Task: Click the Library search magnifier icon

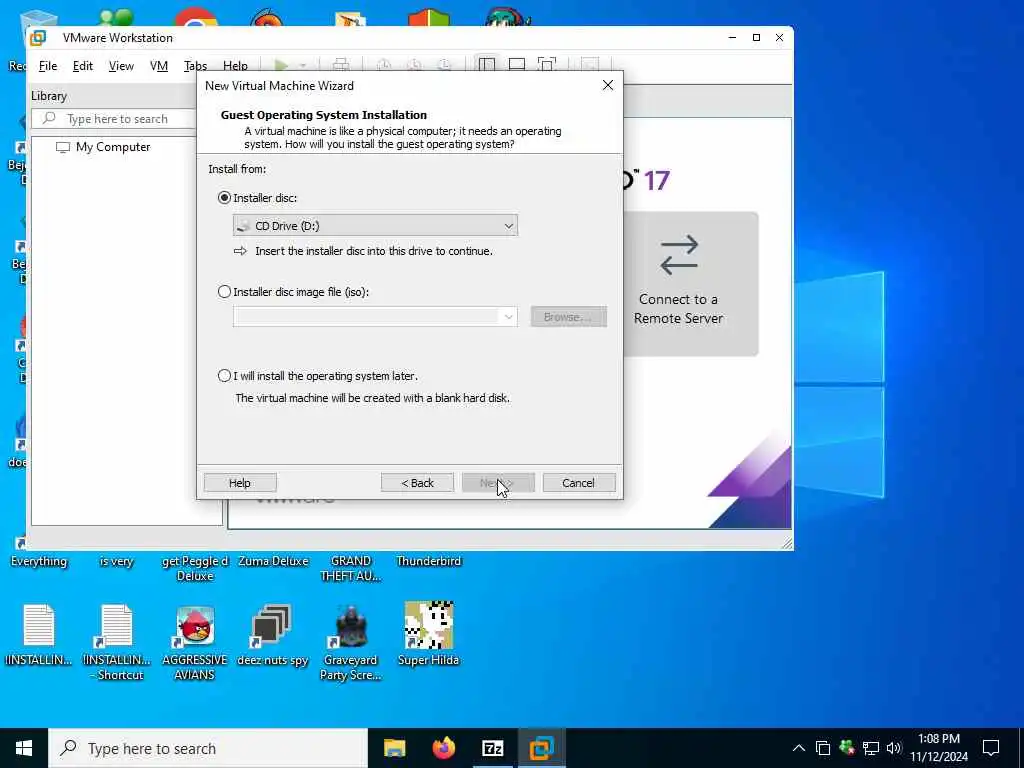Action: click(x=49, y=118)
